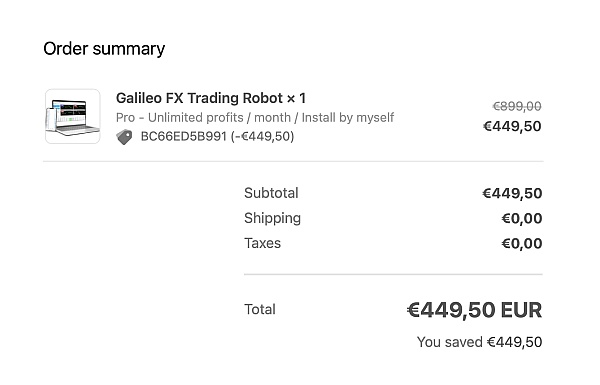Click the Subtotal label
Screen dimensions: 600x385
[271, 193]
